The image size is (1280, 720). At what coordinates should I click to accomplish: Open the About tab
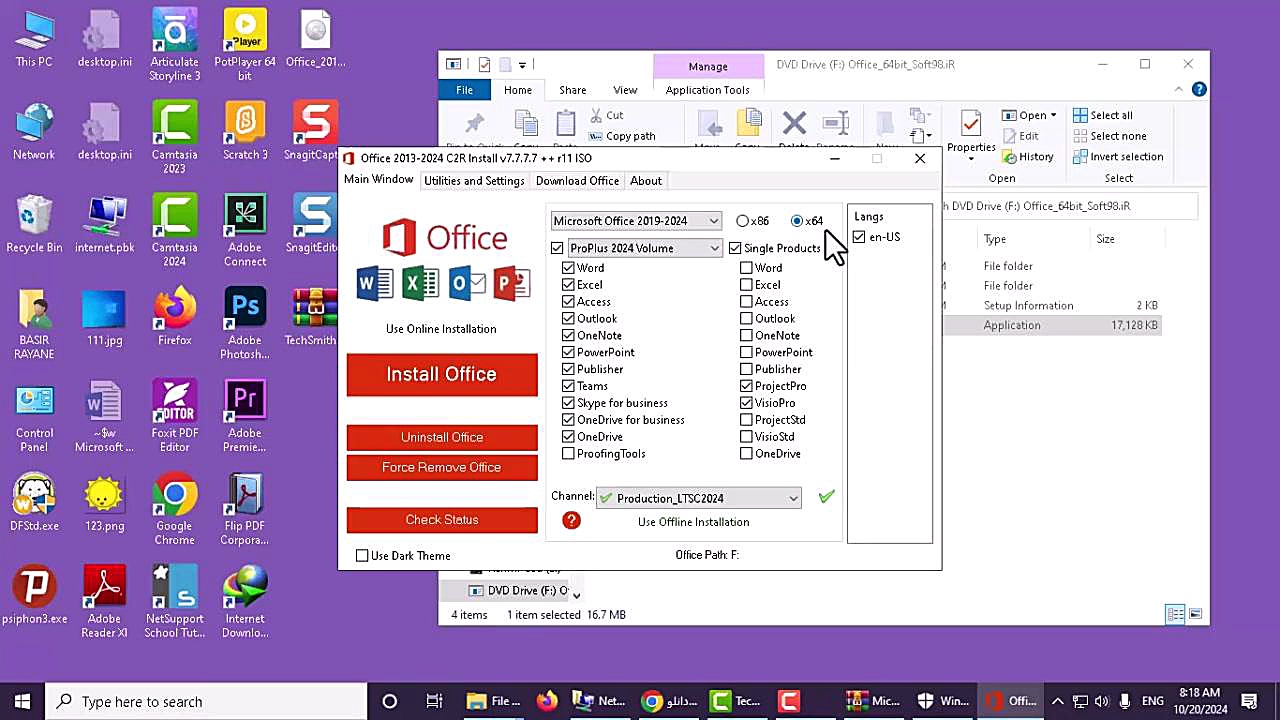pos(646,181)
